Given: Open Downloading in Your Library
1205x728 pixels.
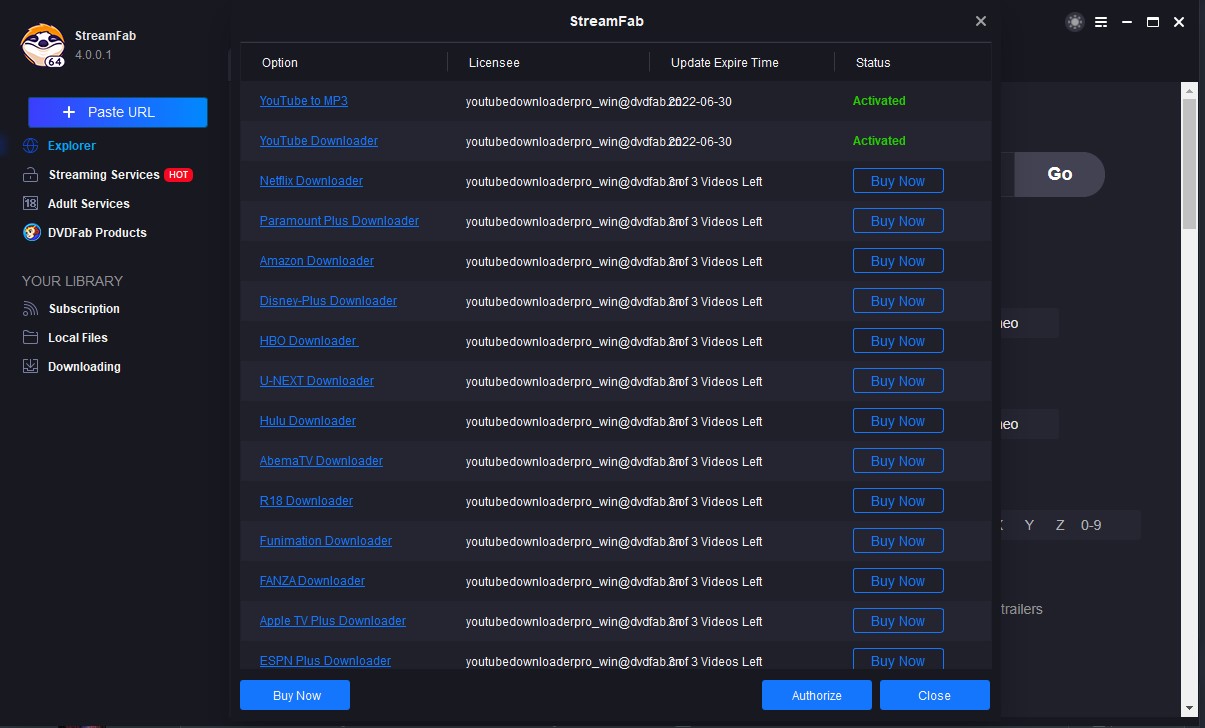Looking at the screenshot, I should tap(84, 367).
